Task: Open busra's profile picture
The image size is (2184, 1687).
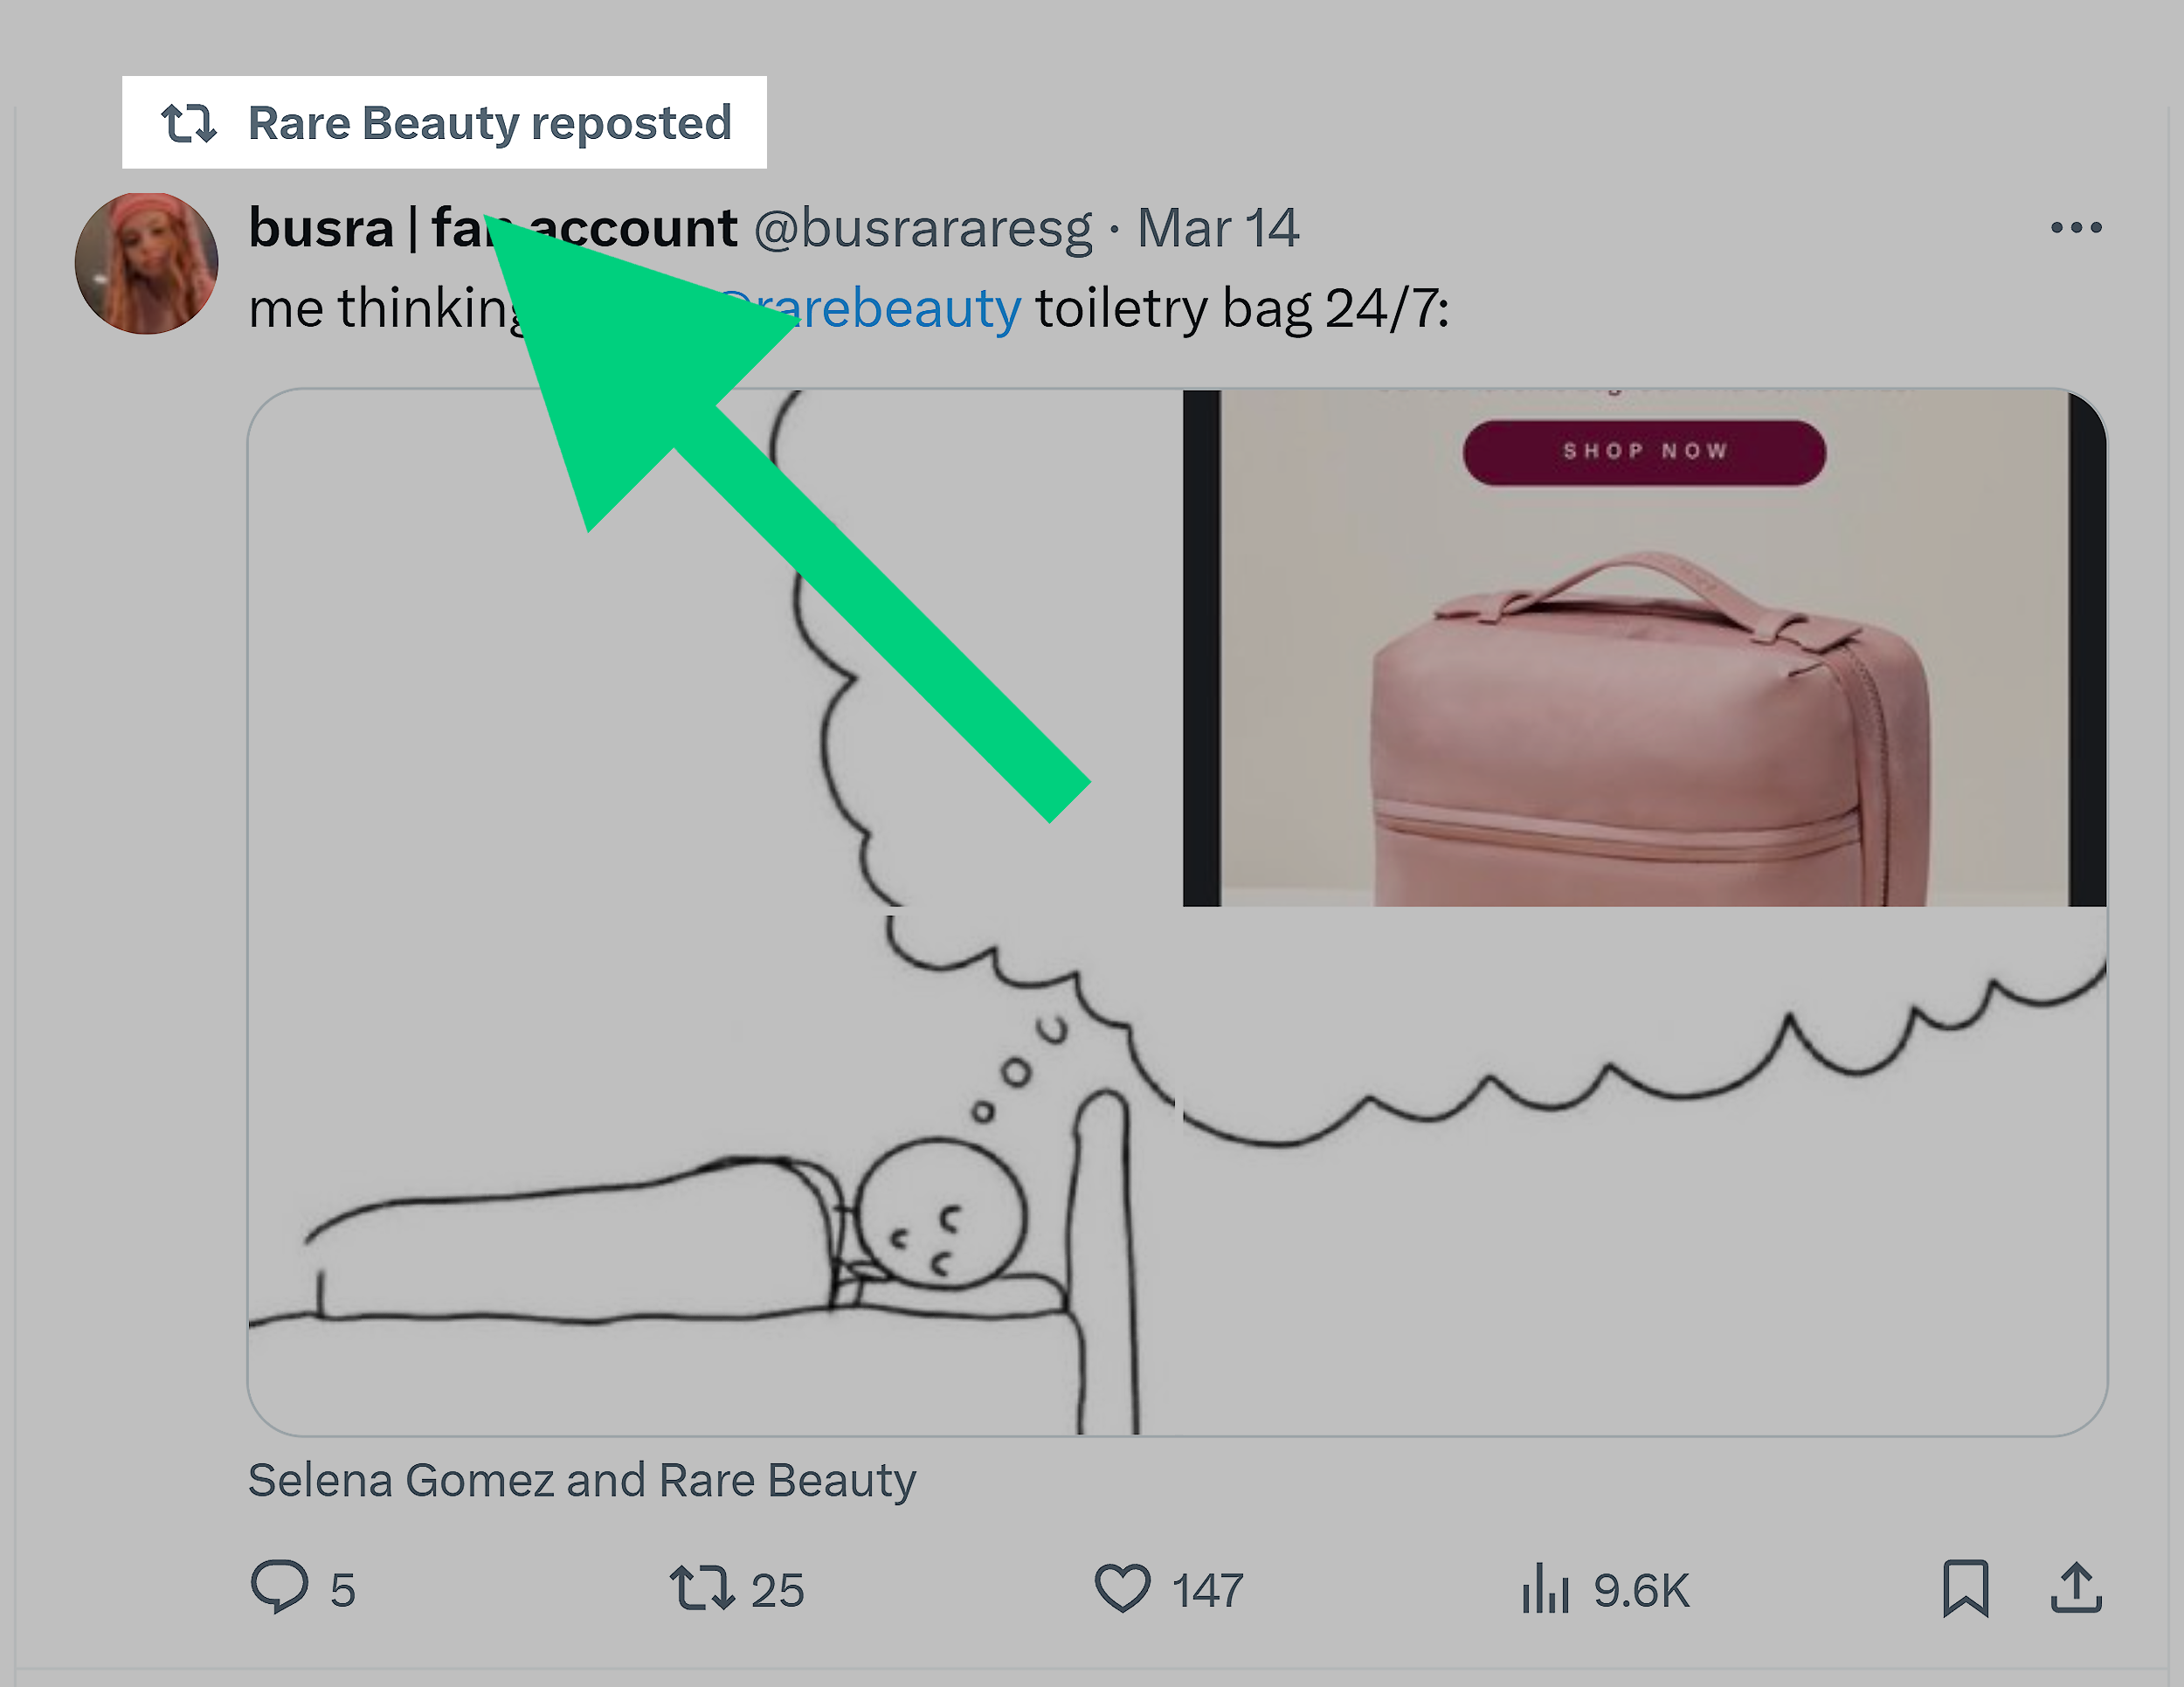Action: tap(147, 262)
